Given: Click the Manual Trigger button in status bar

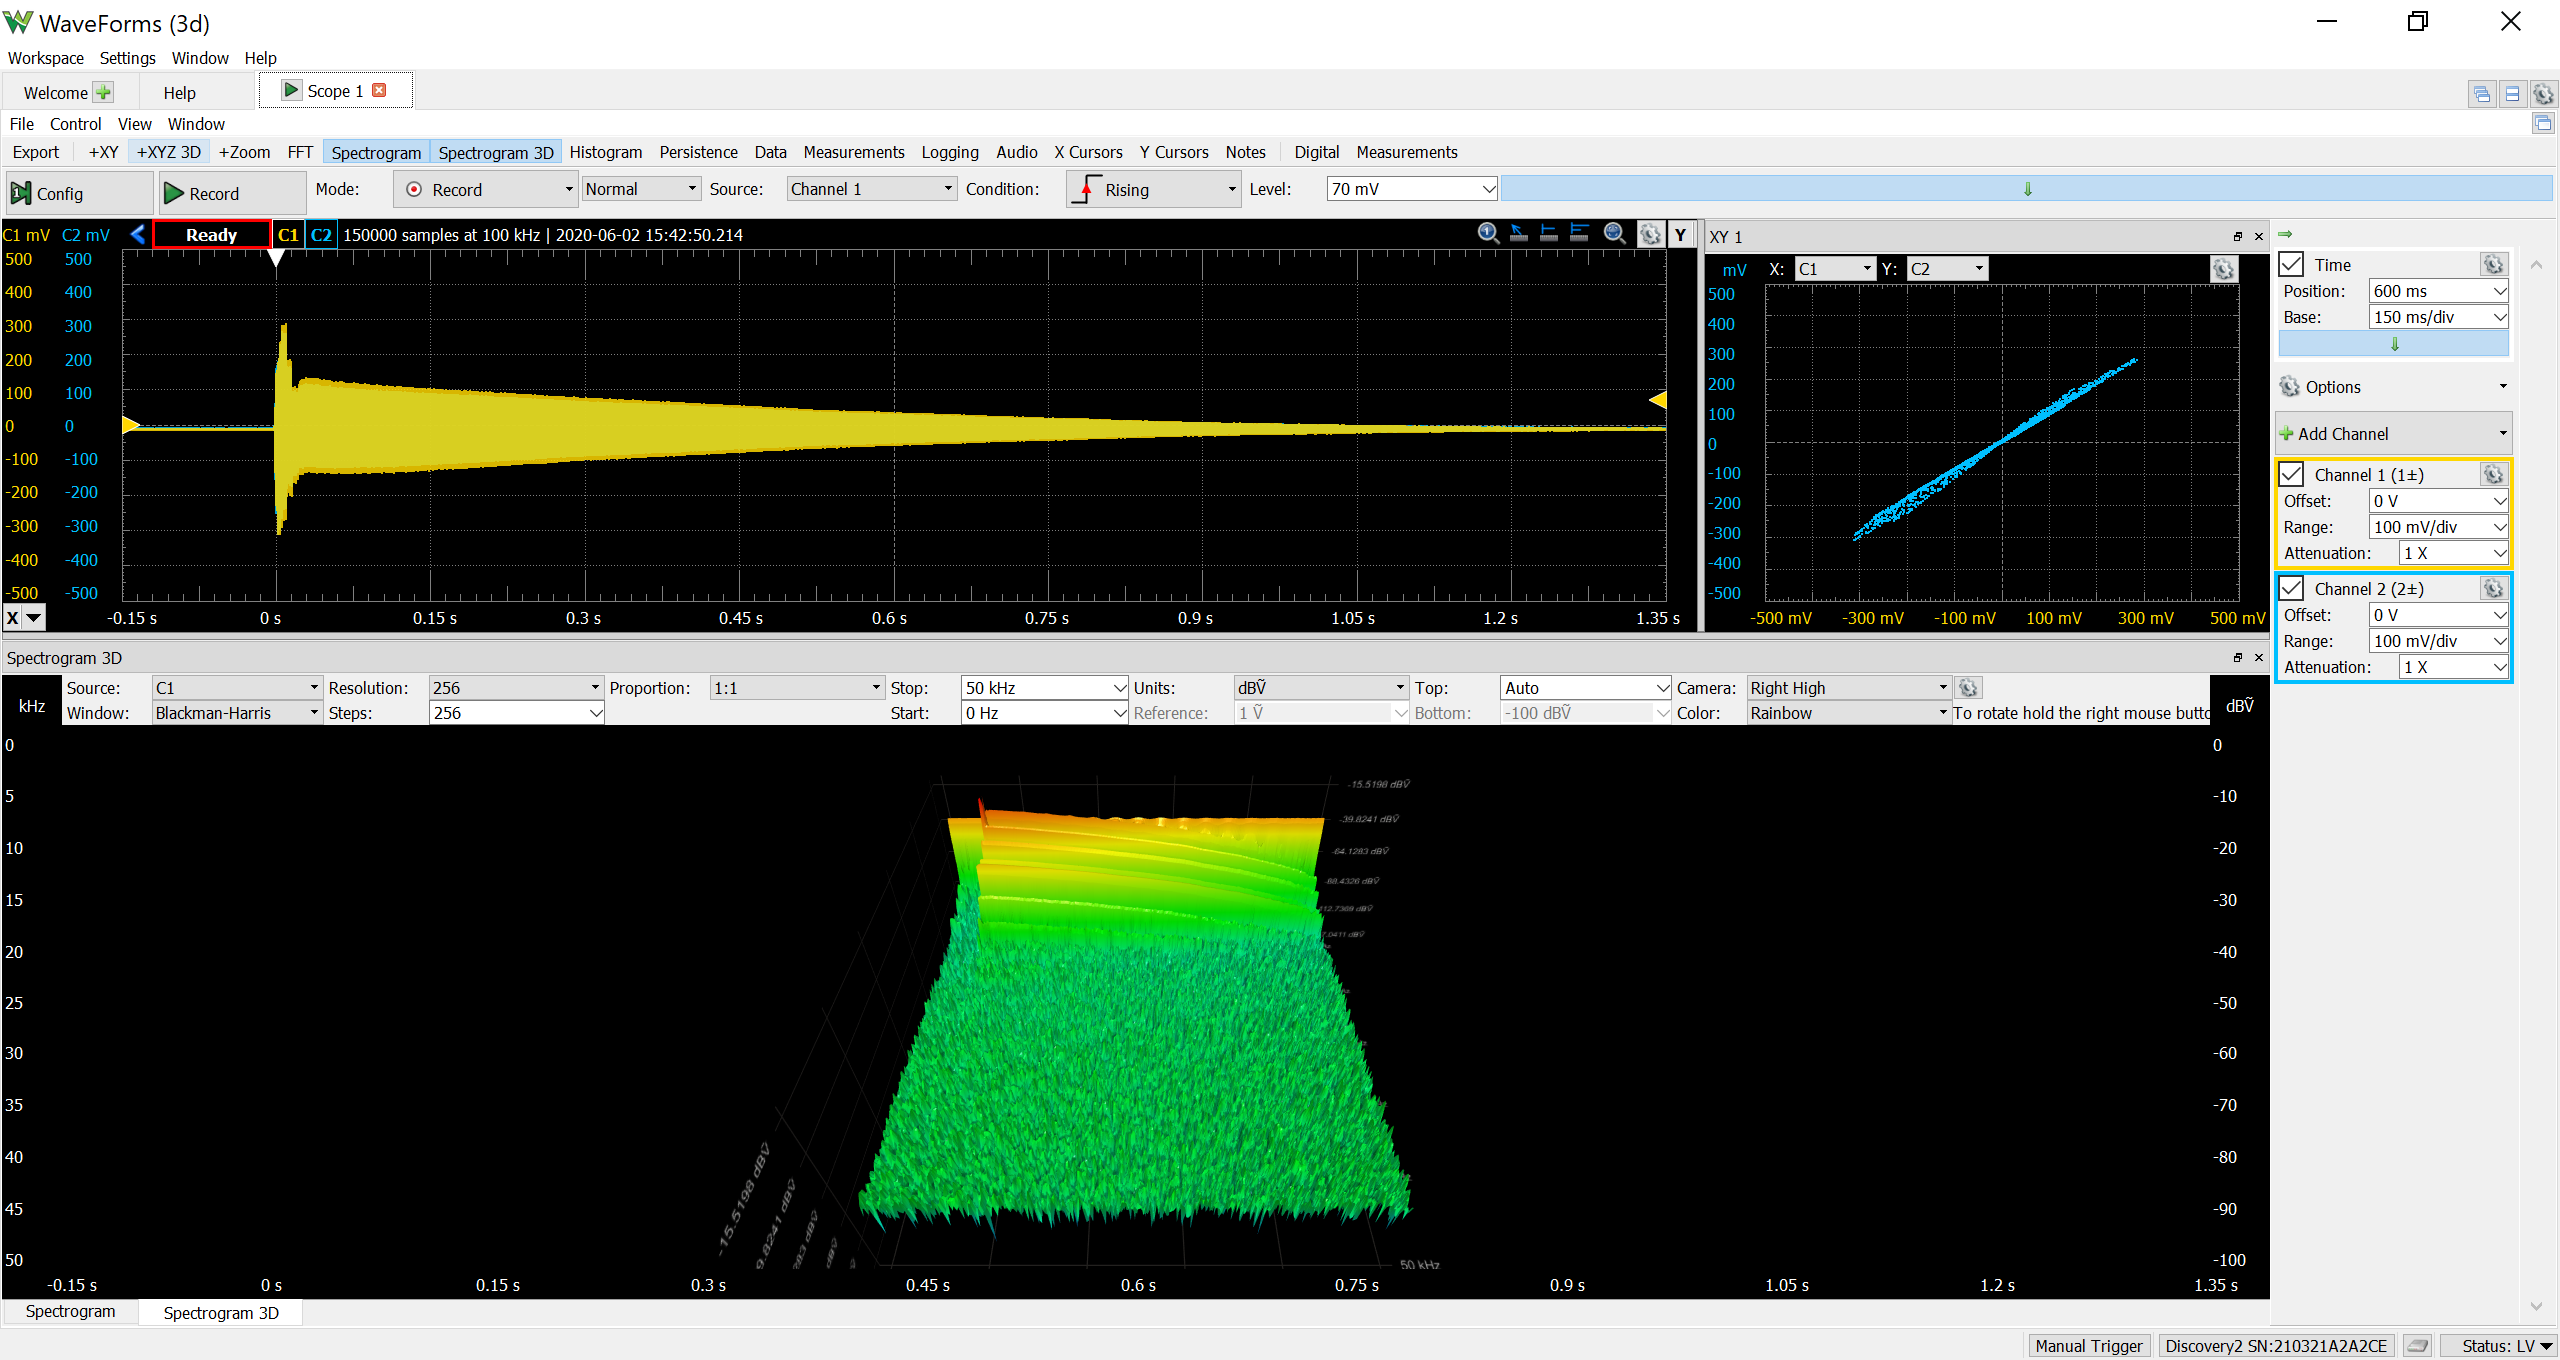Looking at the screenshot, I should (x=2089, y=1346).
